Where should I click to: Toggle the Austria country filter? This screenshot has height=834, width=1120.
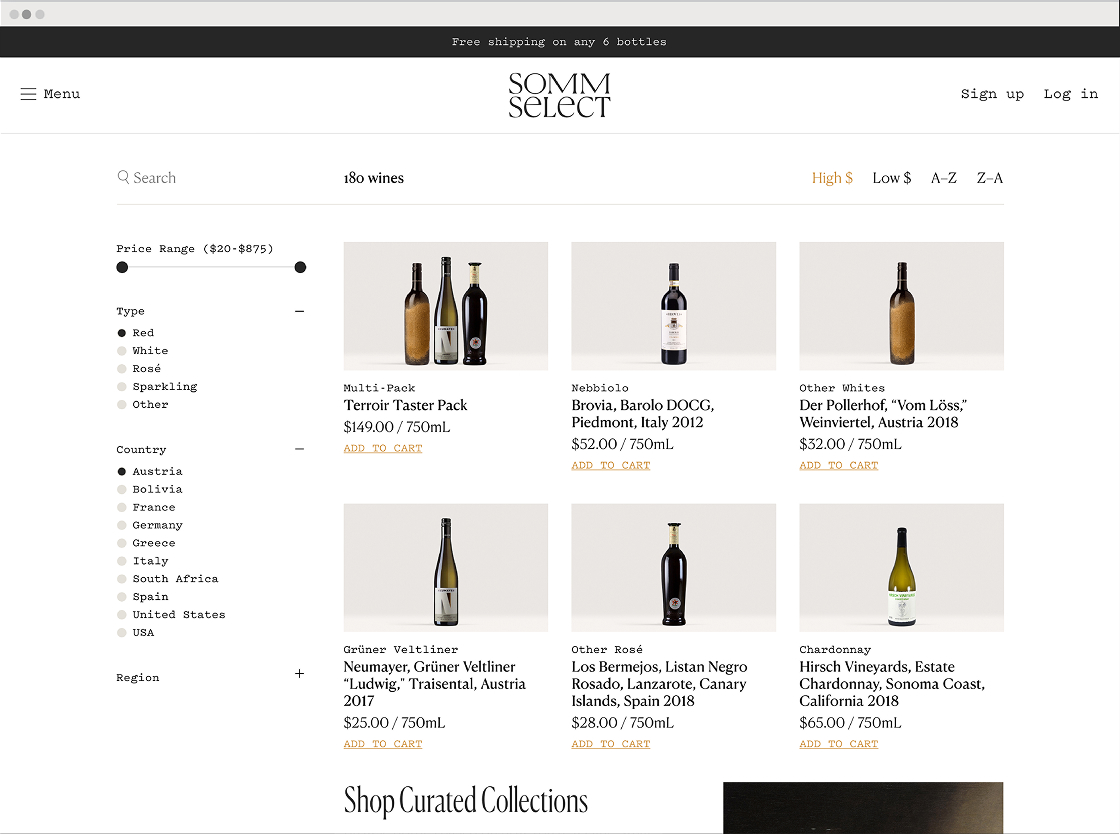click(x=150, y=471)
